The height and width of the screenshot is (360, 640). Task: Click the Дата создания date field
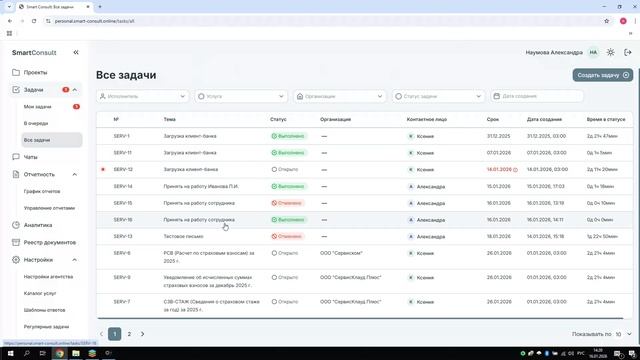click(537, 96)
